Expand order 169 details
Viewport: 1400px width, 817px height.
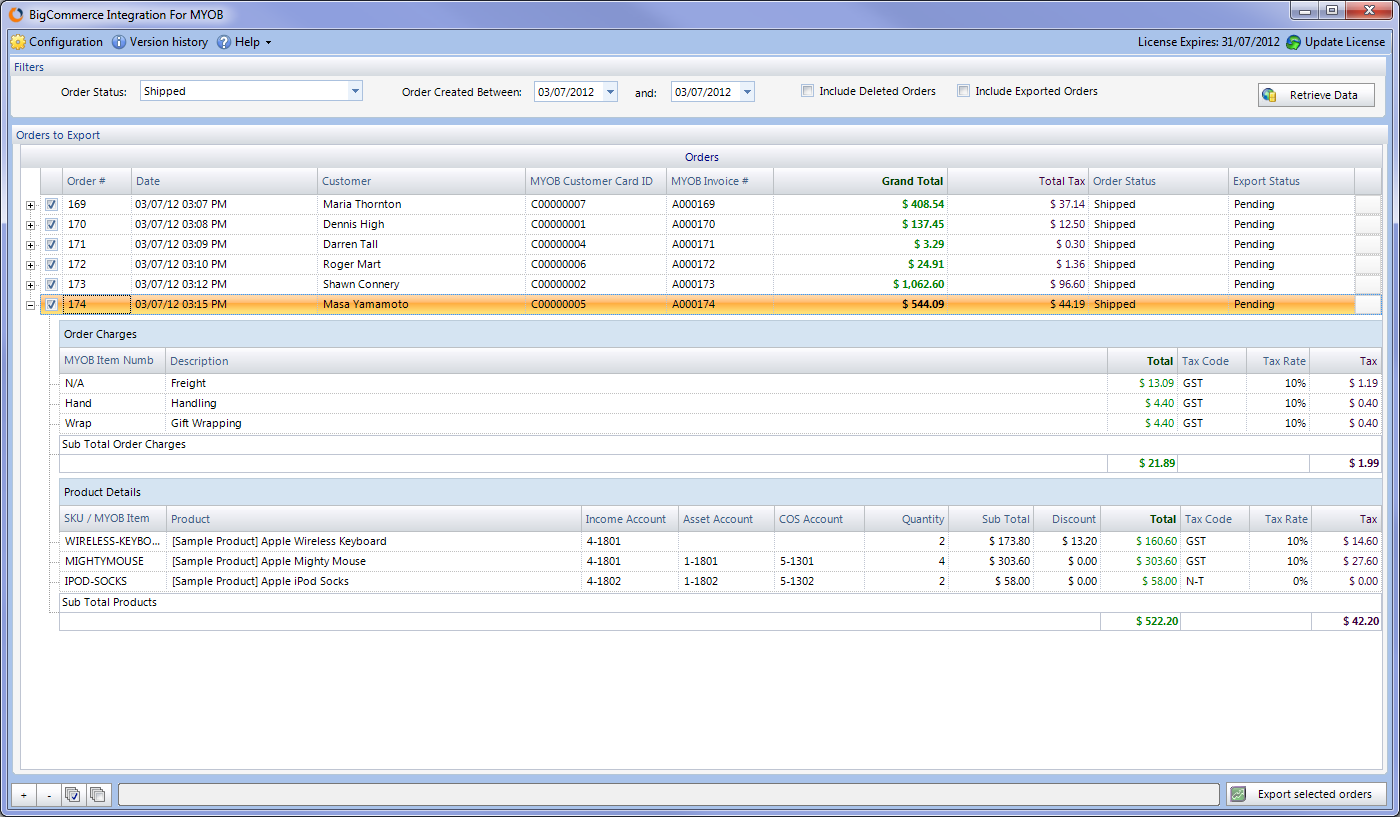(30, 205)
